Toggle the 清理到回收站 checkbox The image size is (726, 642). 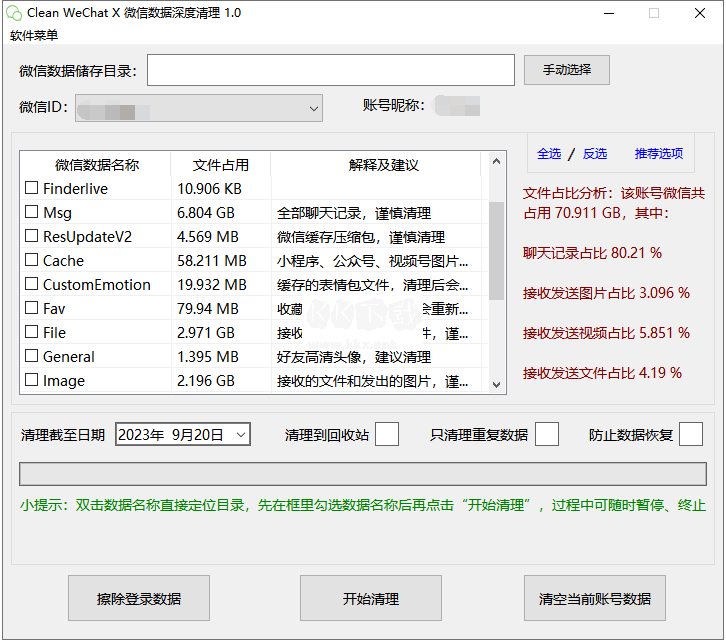tap(387, 434)
